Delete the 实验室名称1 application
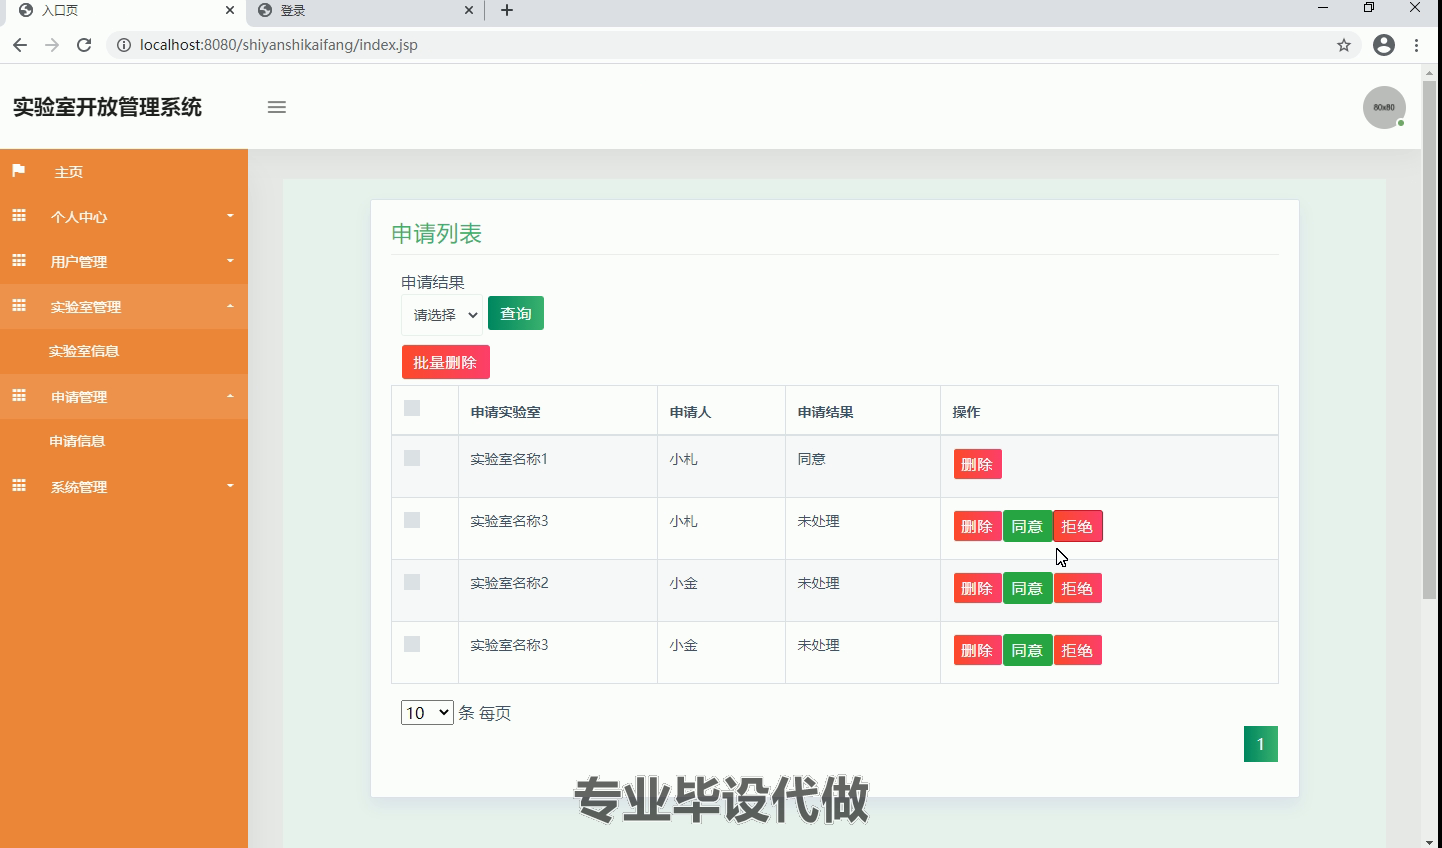 point(978,464)
